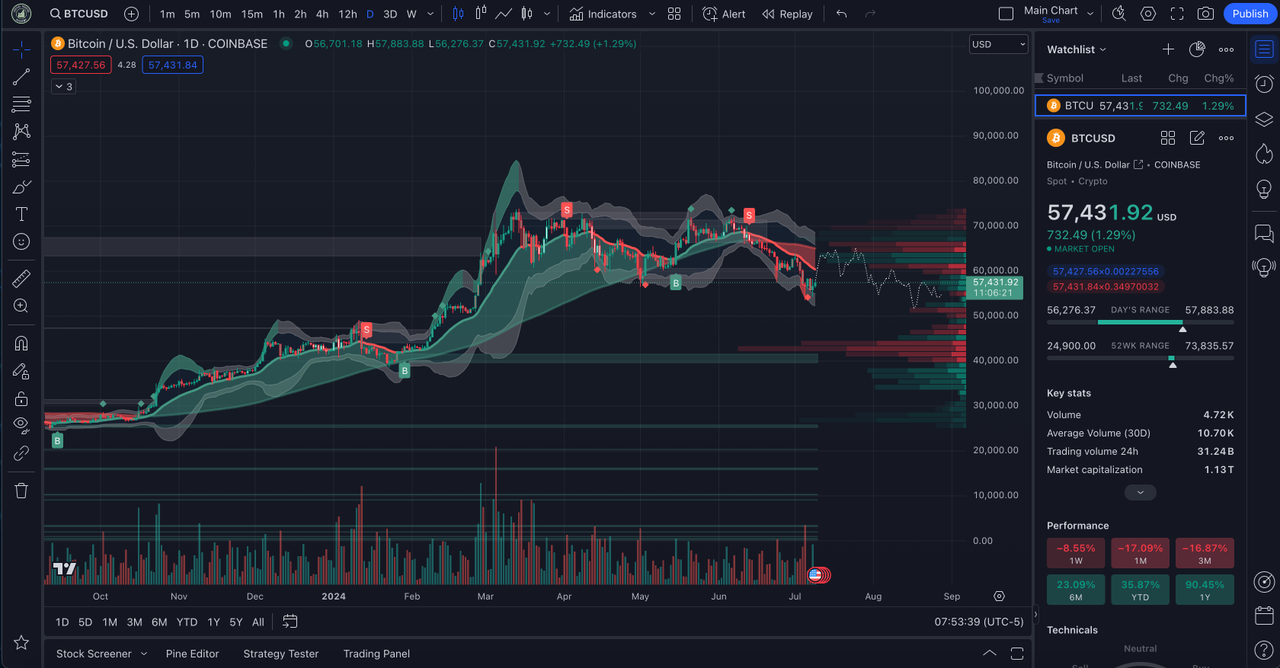Collapse the 3 indicators legend
The width and height of the screenshot is (1280, 668).
point(63,87)
